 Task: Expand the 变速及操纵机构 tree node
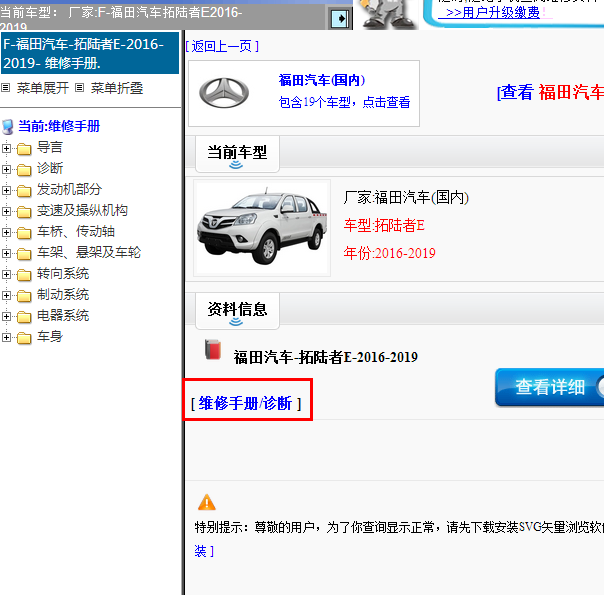6,211
